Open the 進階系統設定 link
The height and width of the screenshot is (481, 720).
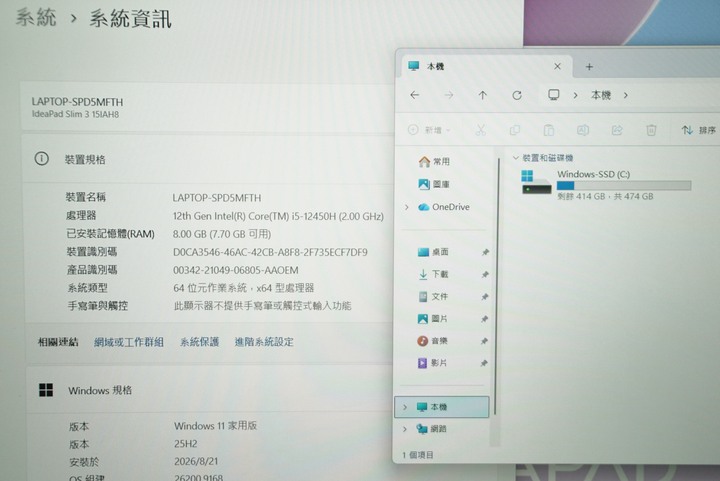[264, 342]
